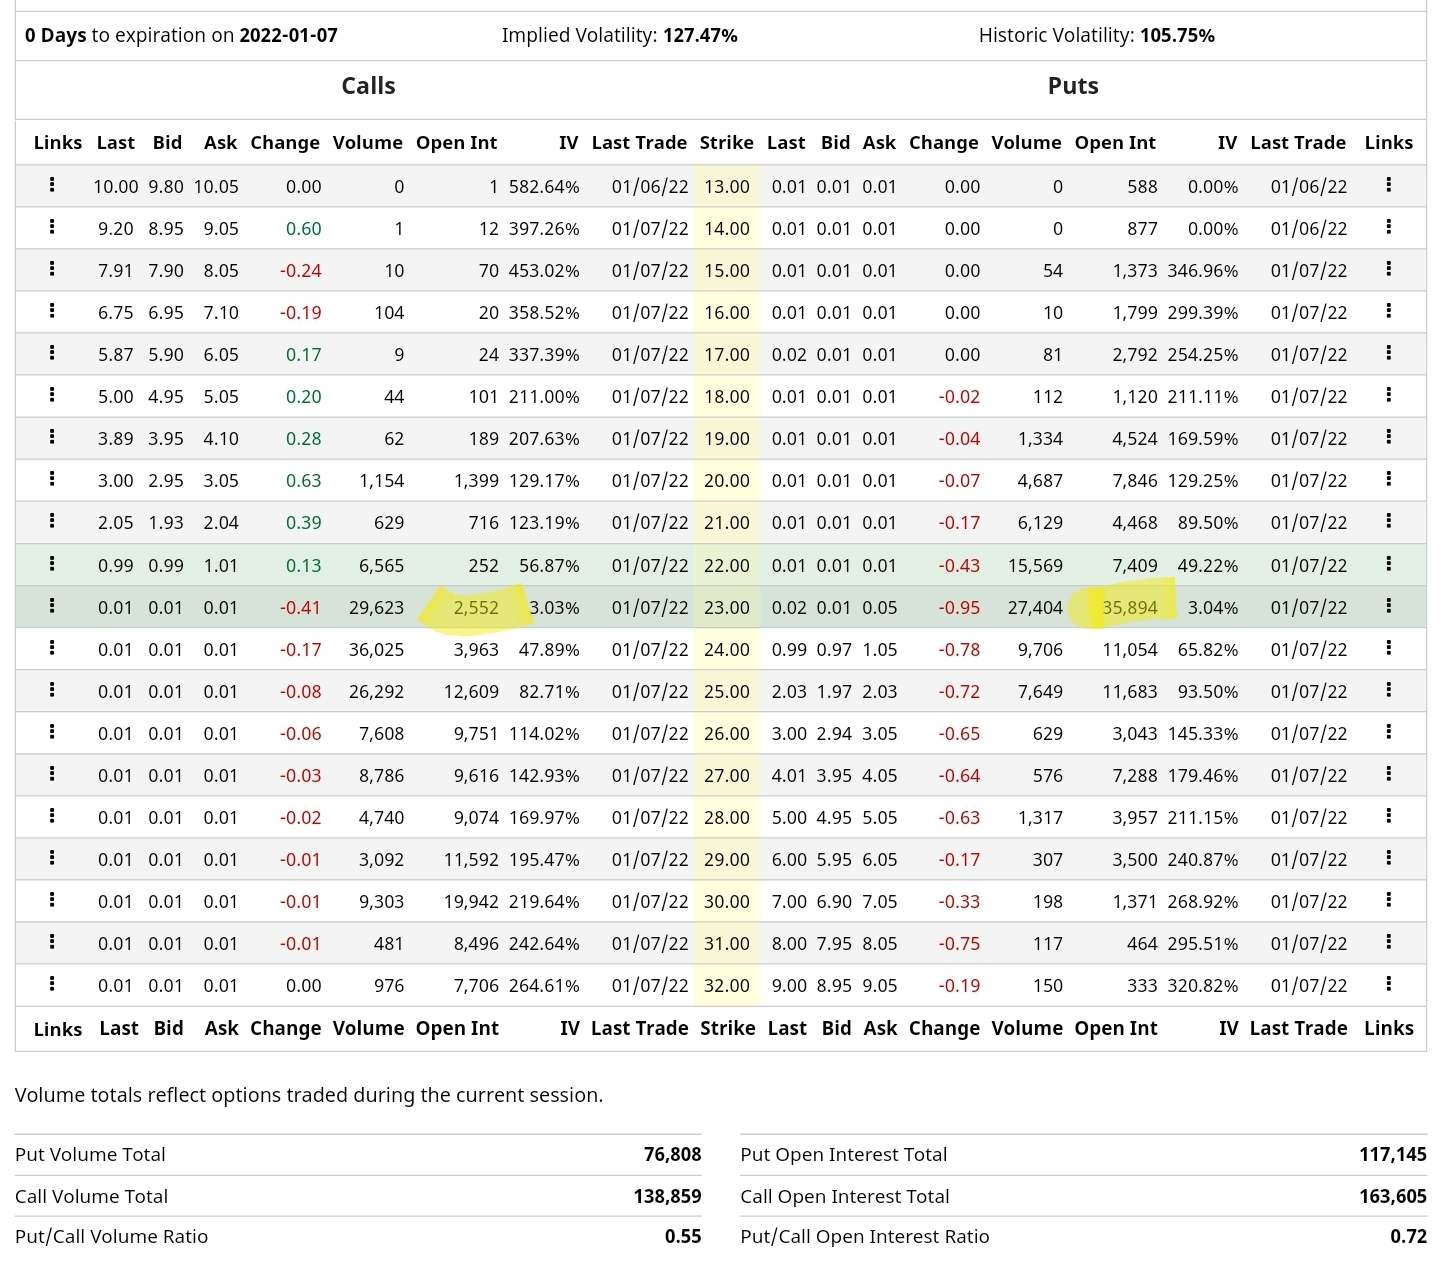Click the 22.00 strike price cell
Image resolution: width=1440 pixels, height=1286 pixels.
click(x=727, y=565)
